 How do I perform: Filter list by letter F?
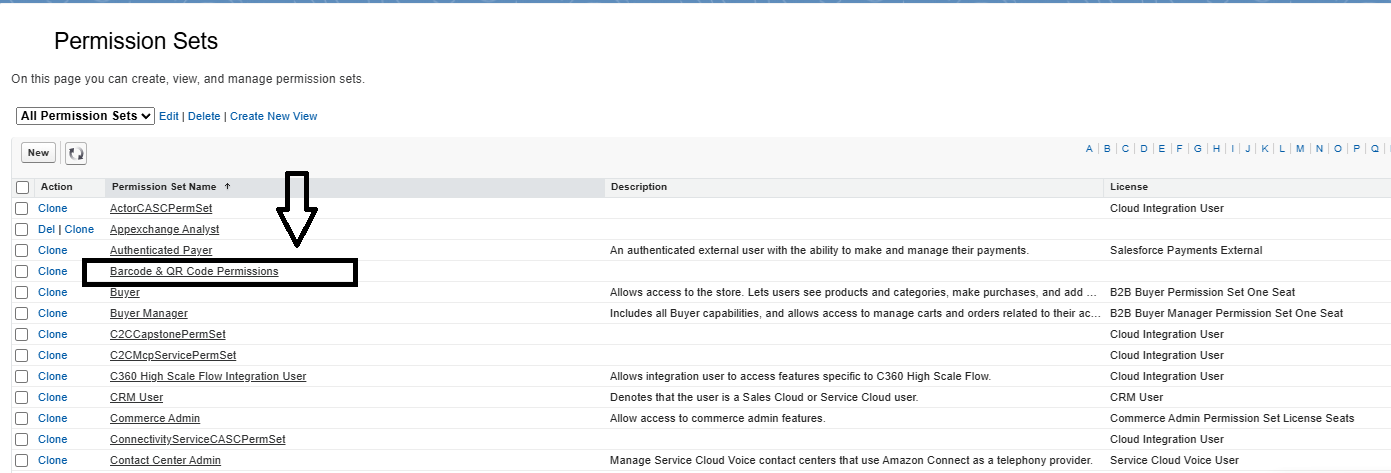(1180, 149)
